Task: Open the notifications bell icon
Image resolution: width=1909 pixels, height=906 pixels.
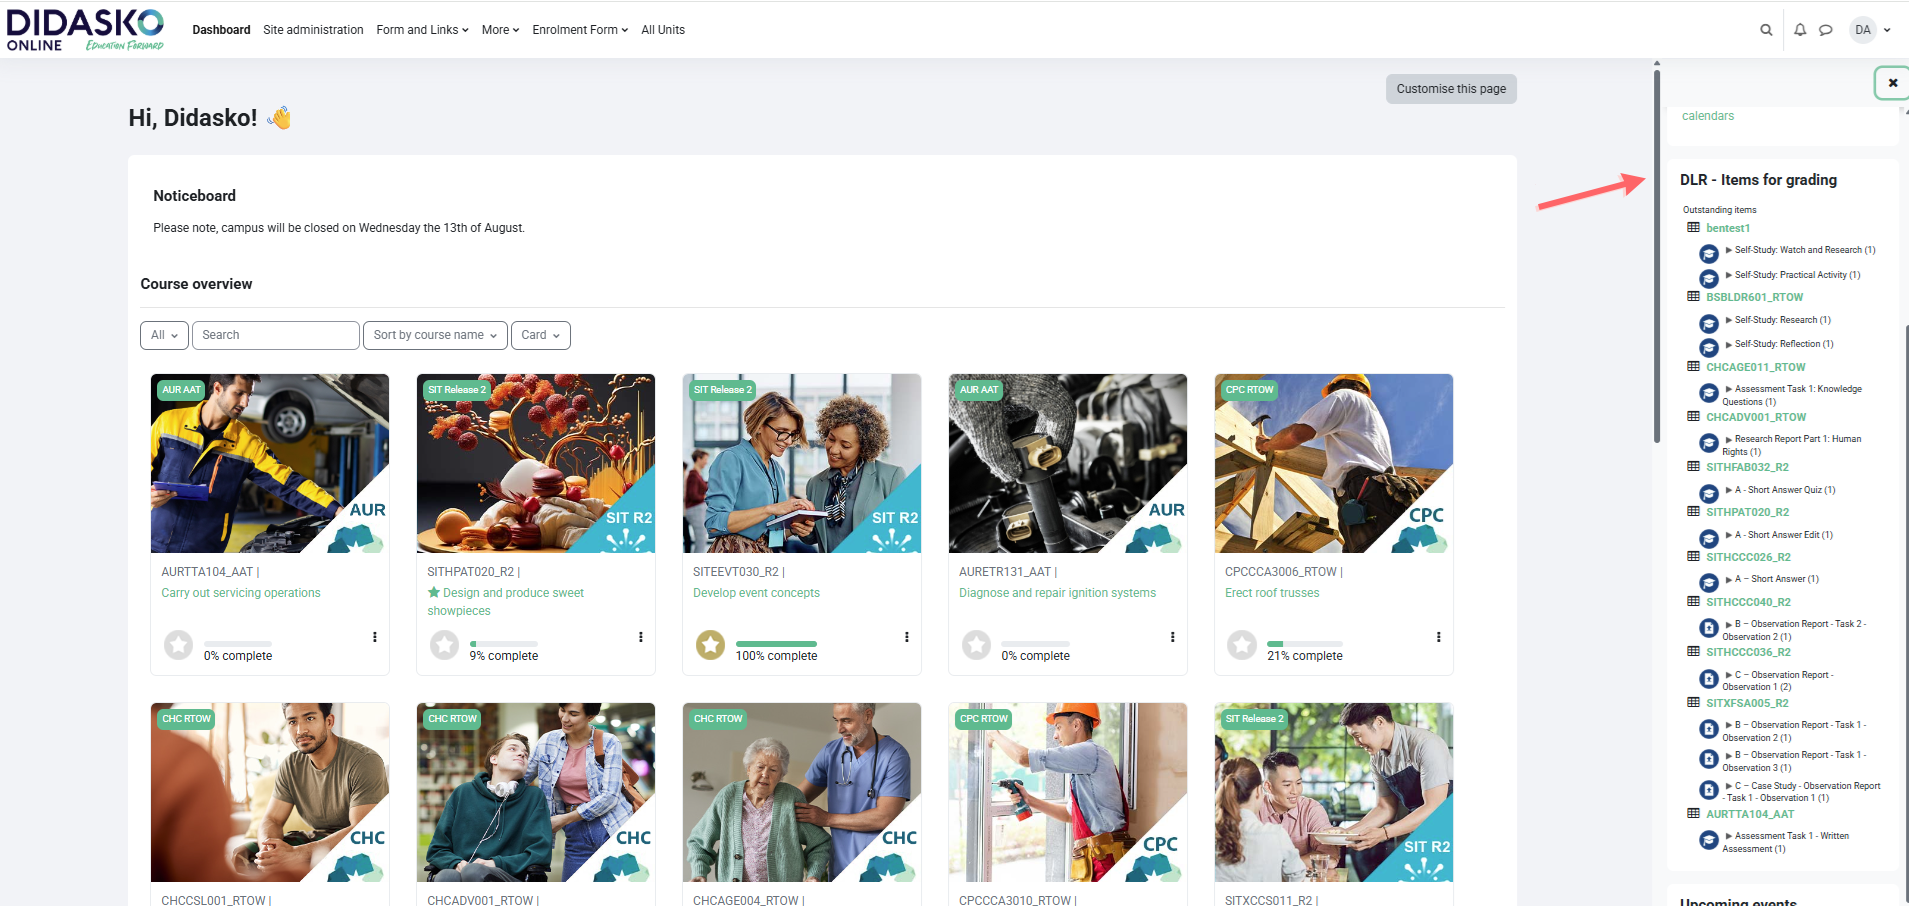Action: point(1800,30)
